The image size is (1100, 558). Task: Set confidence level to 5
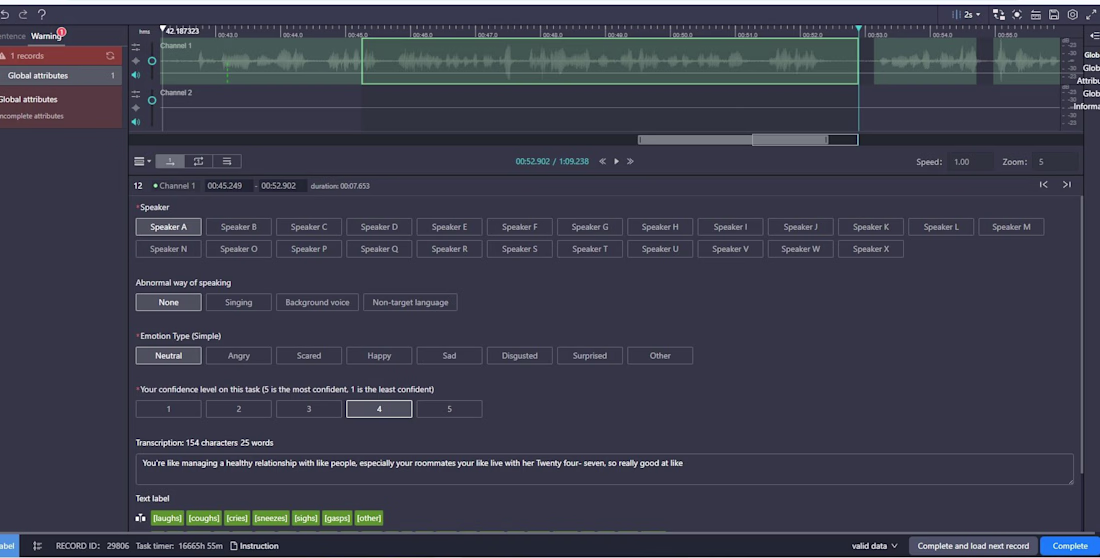click(449, 409)
